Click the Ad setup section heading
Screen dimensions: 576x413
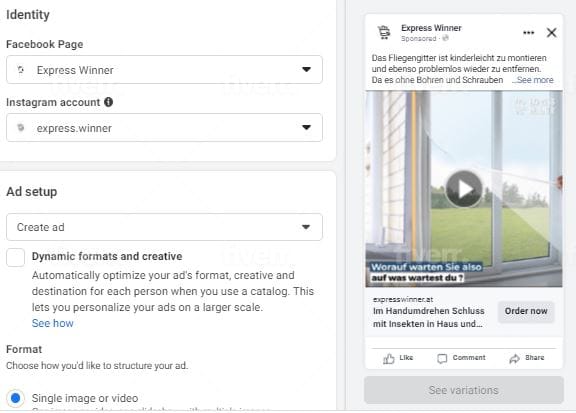pyautogui.click(x=32, y=191)
